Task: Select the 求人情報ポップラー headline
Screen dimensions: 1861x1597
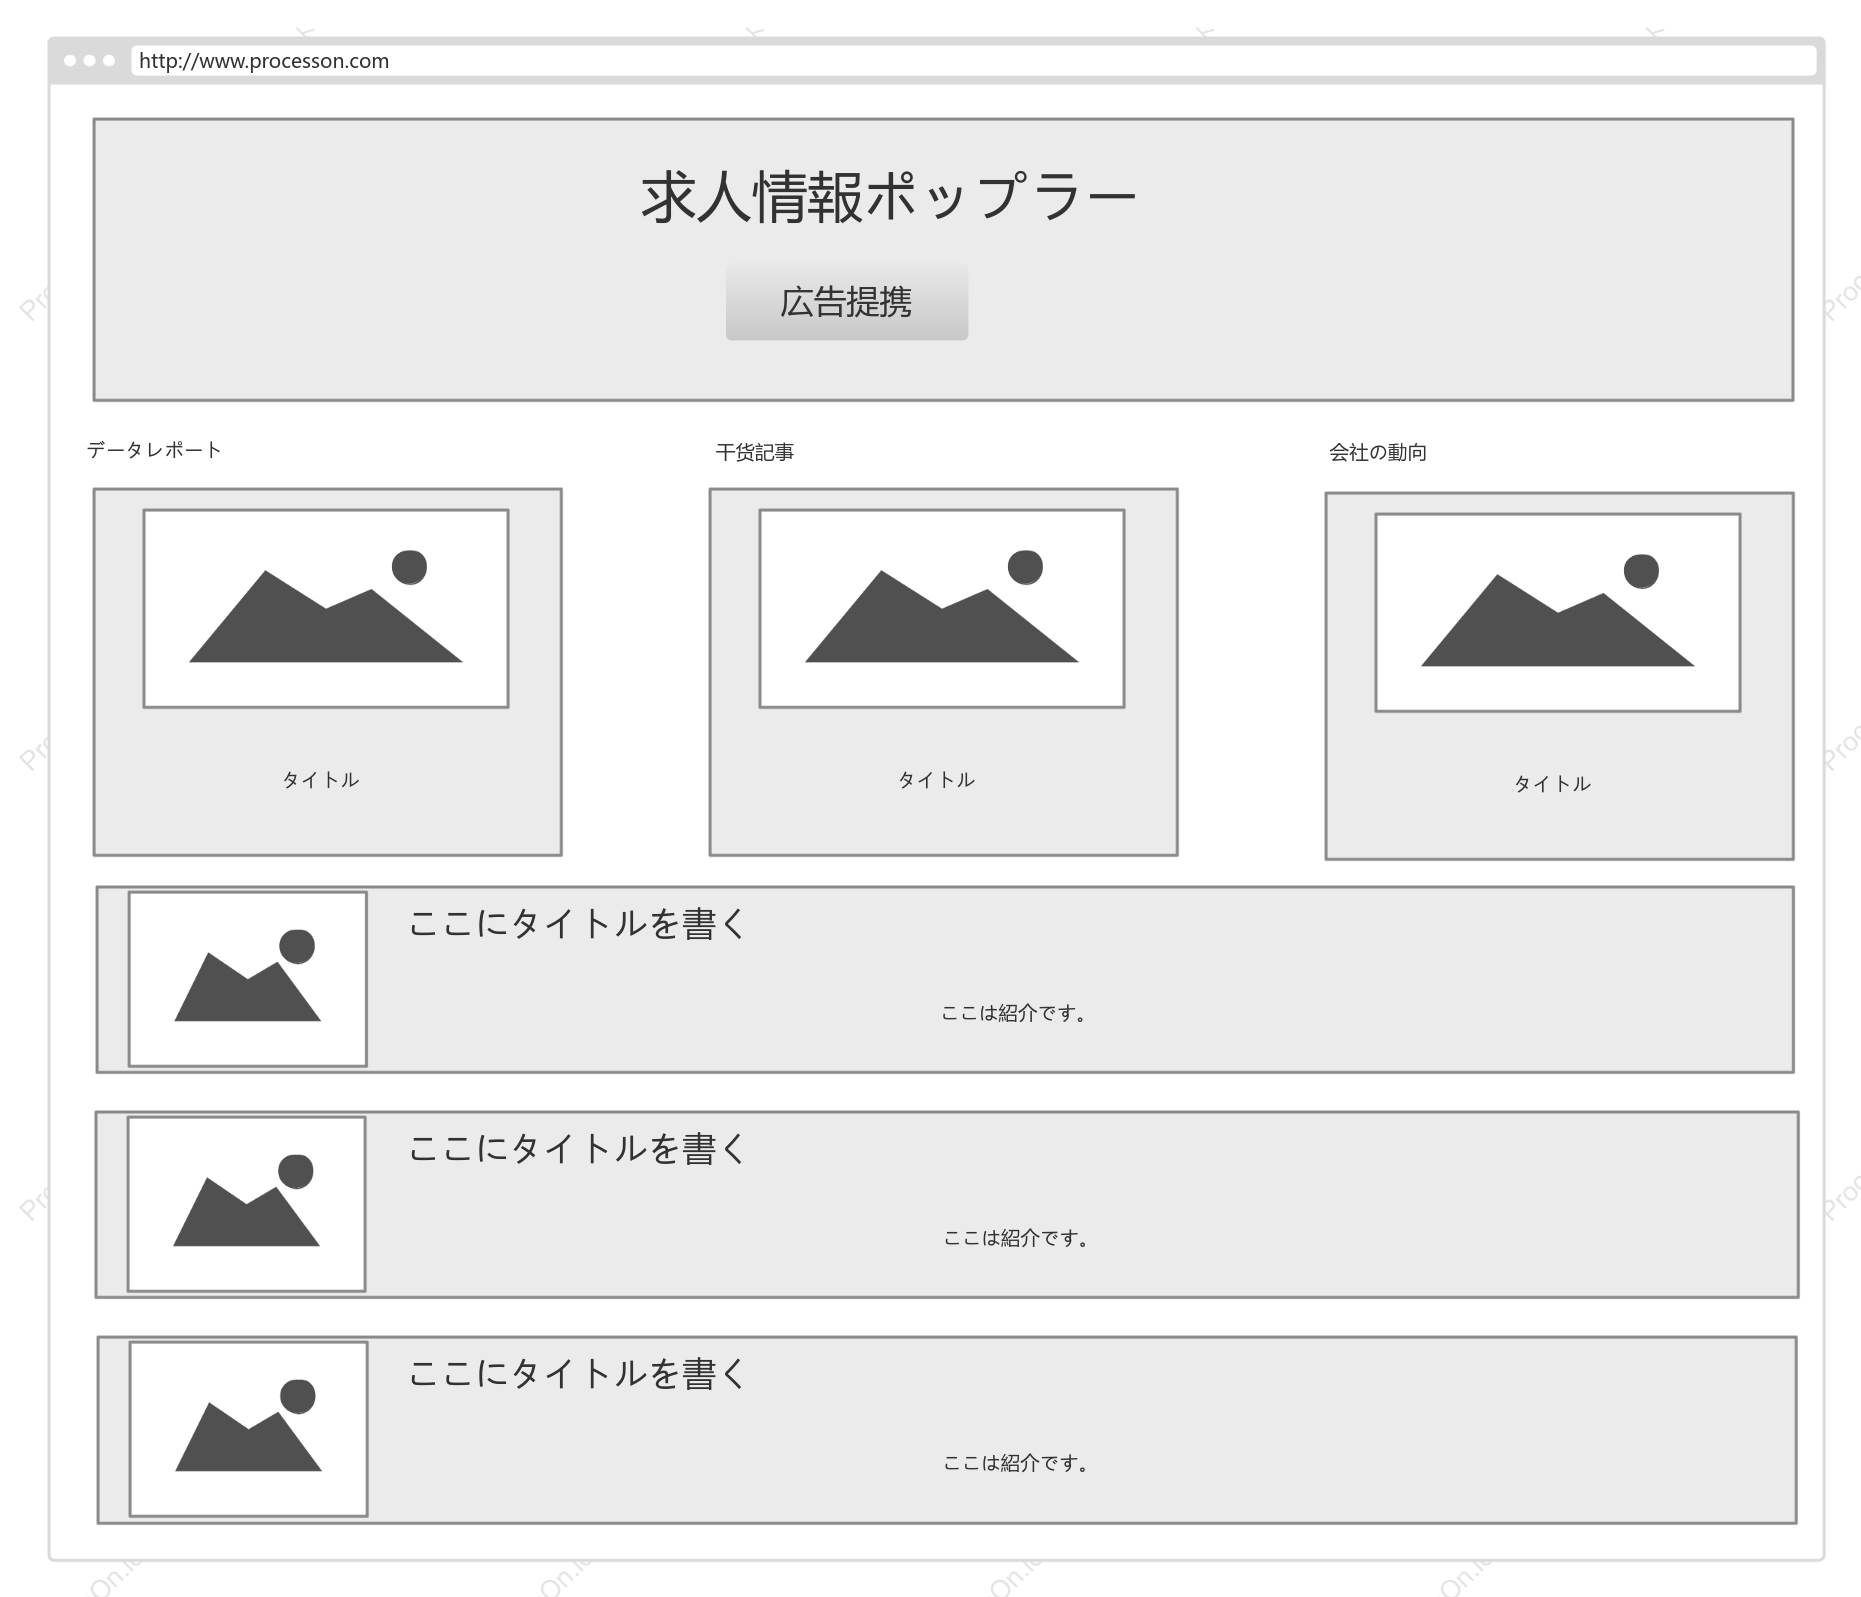Action: (x=888, y=196)
